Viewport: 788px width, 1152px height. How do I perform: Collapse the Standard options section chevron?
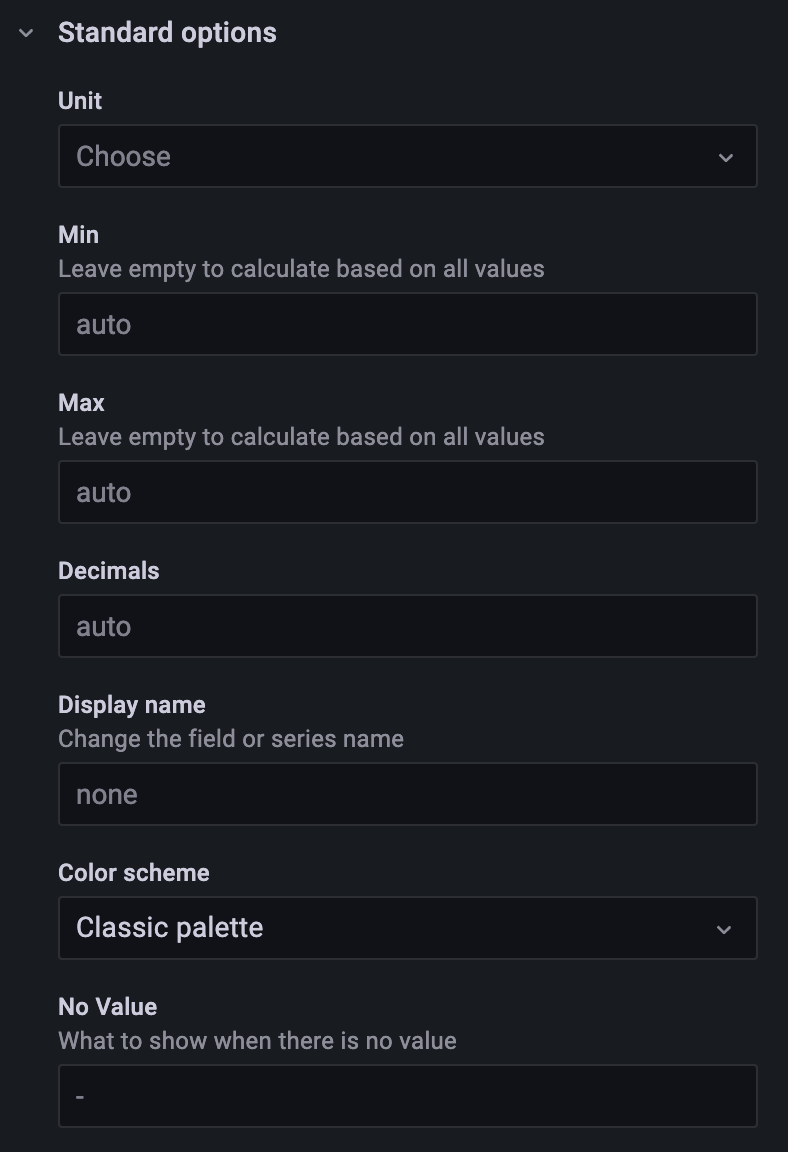(27, 33)
